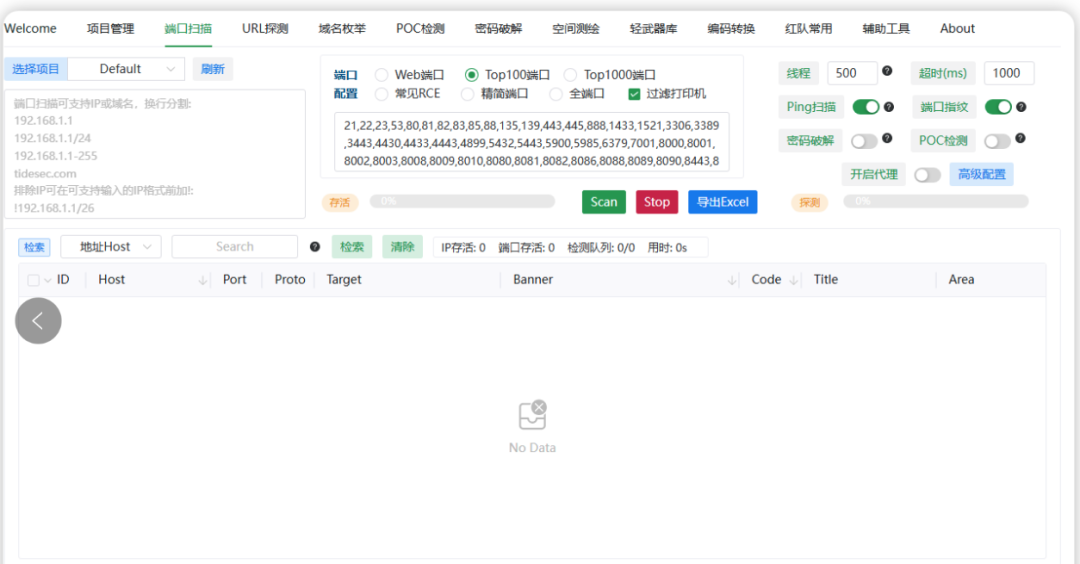Enable the 开启代理 toggle

pos(927,175)
